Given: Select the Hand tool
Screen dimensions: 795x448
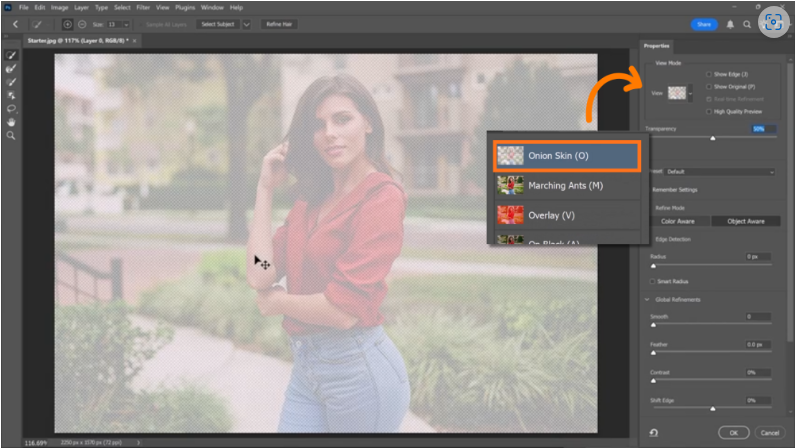Looking at the screenshot, I should pyautogui.click(x=11, y=122).
